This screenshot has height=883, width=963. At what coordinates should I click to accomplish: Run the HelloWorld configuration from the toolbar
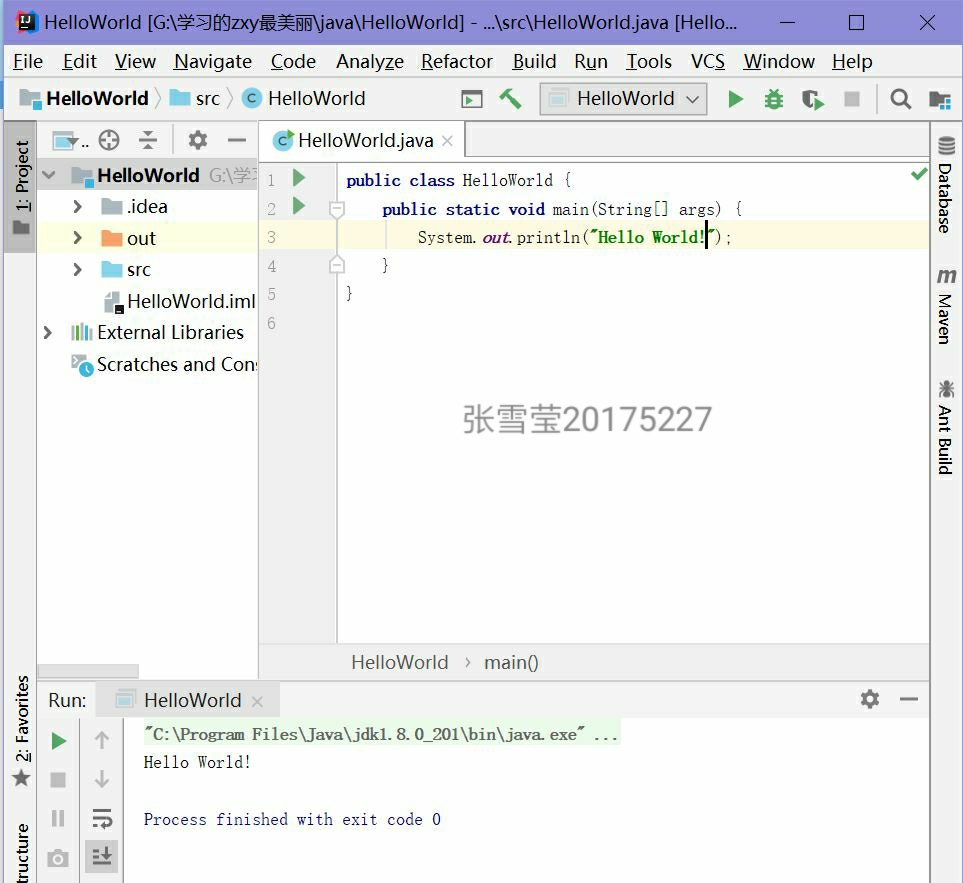click(735, 99)
